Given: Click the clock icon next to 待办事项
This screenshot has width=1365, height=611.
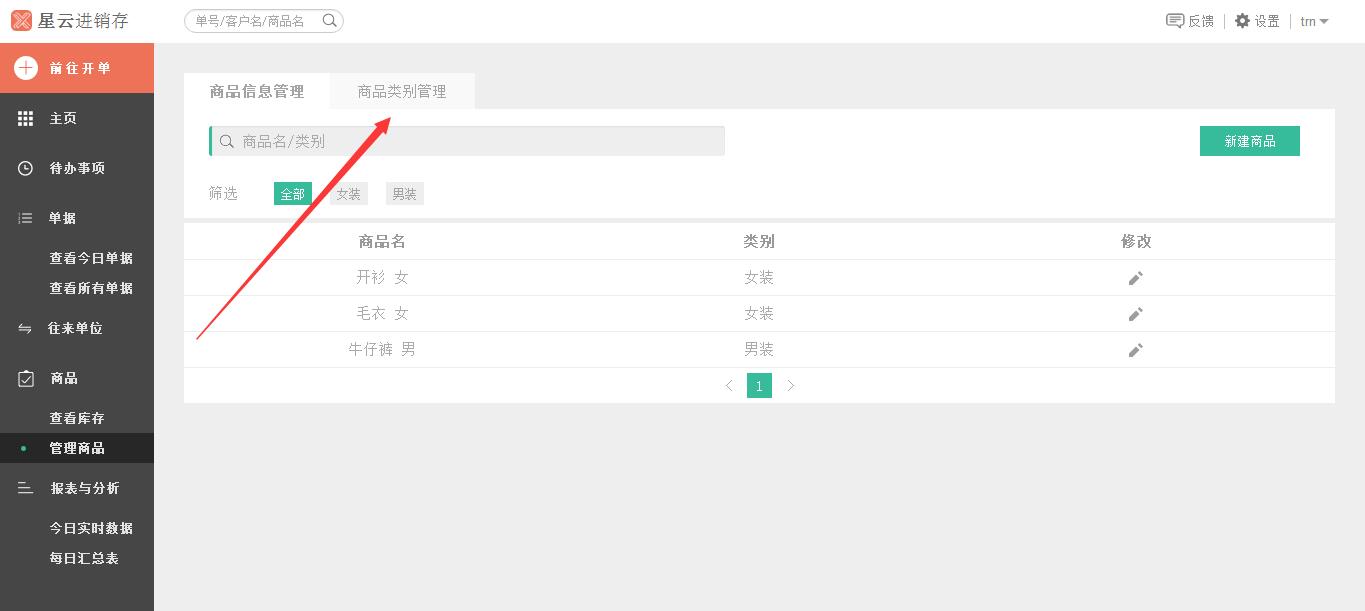Looking at the screenshot, I should click(24, 168).
